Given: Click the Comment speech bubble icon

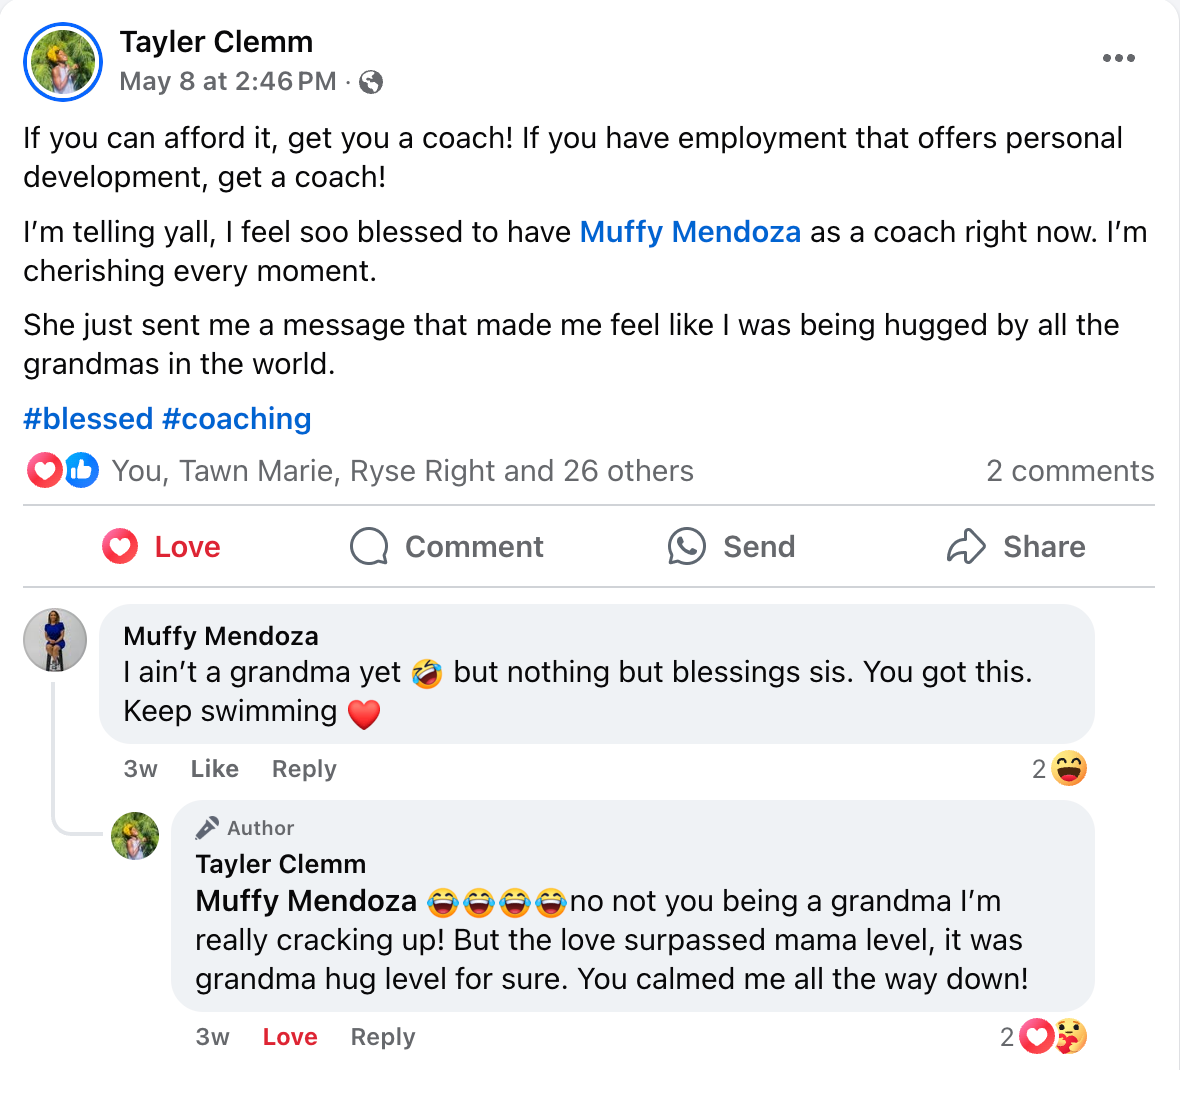Looking at the screenshot, I should 369,547.
